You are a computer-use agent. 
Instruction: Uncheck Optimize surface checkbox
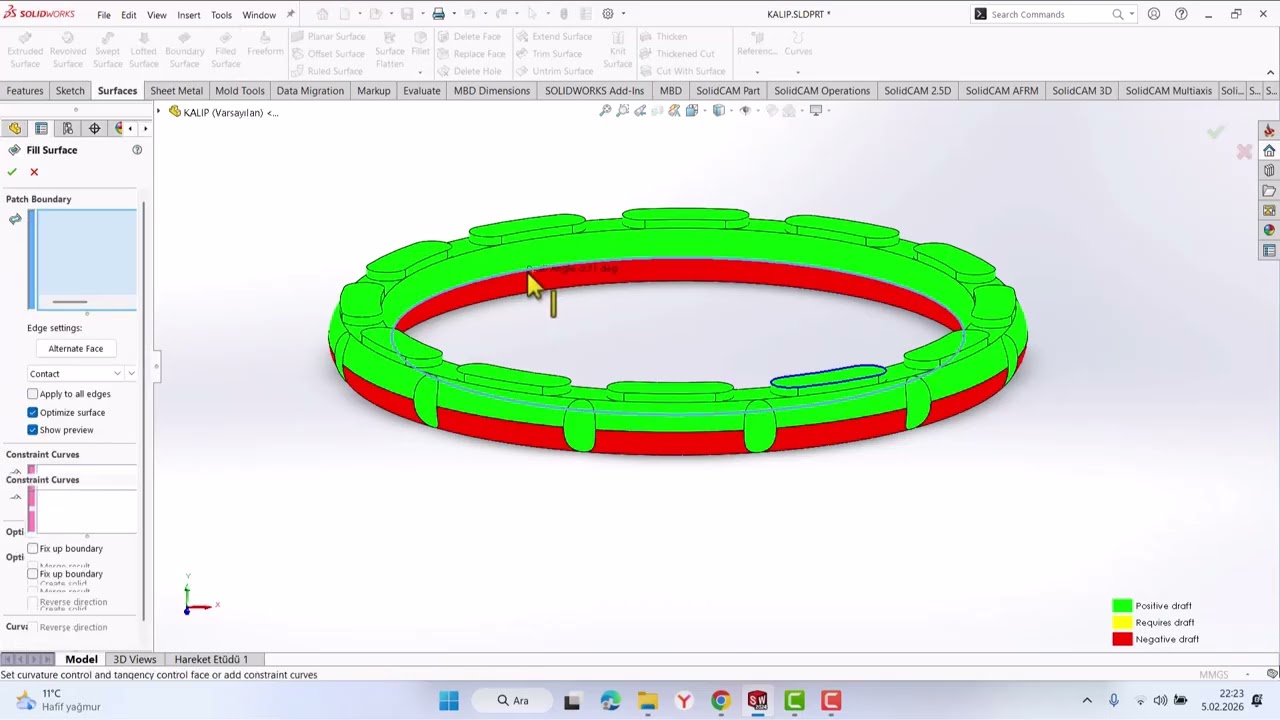33,412
